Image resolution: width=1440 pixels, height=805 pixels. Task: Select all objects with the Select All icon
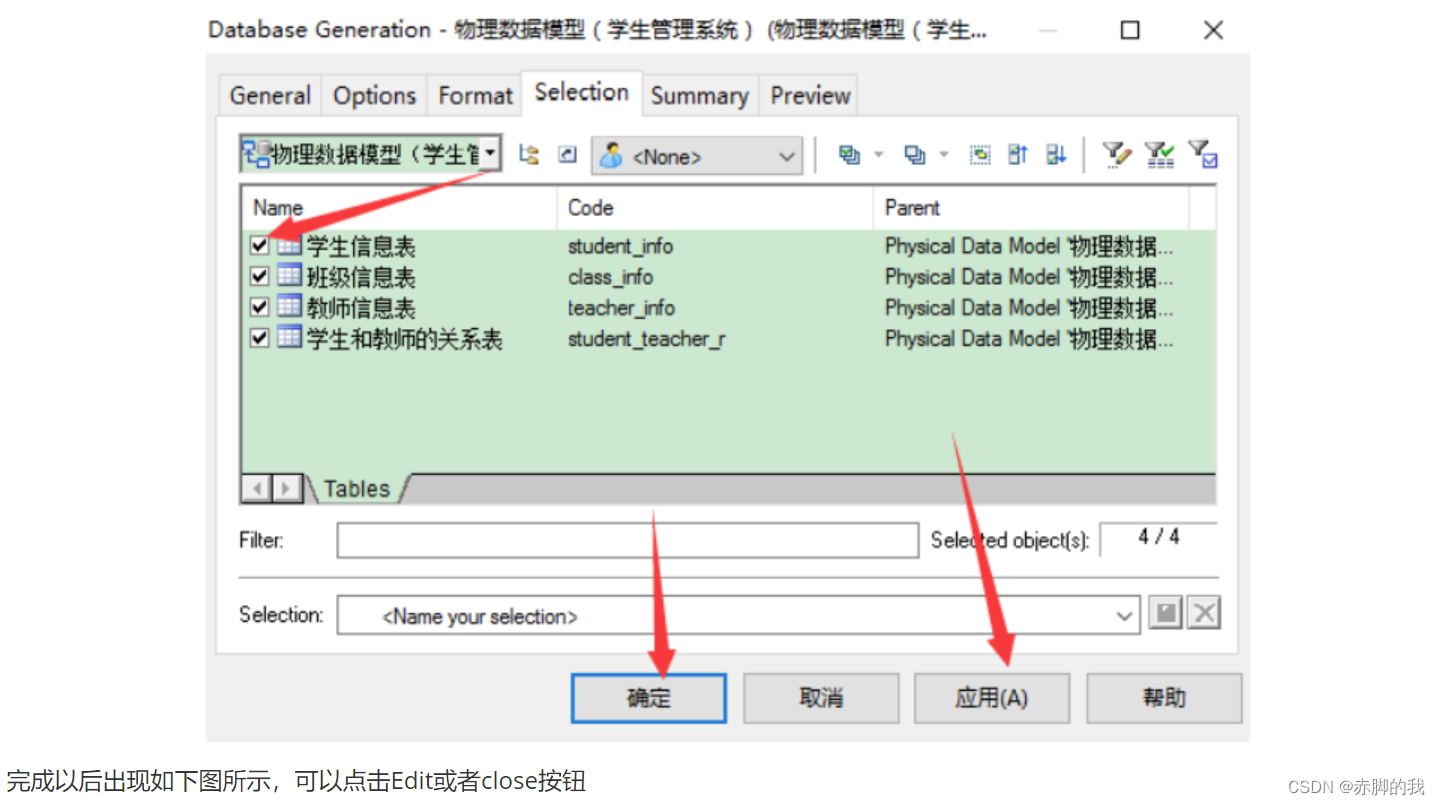(x=852, y=155)
